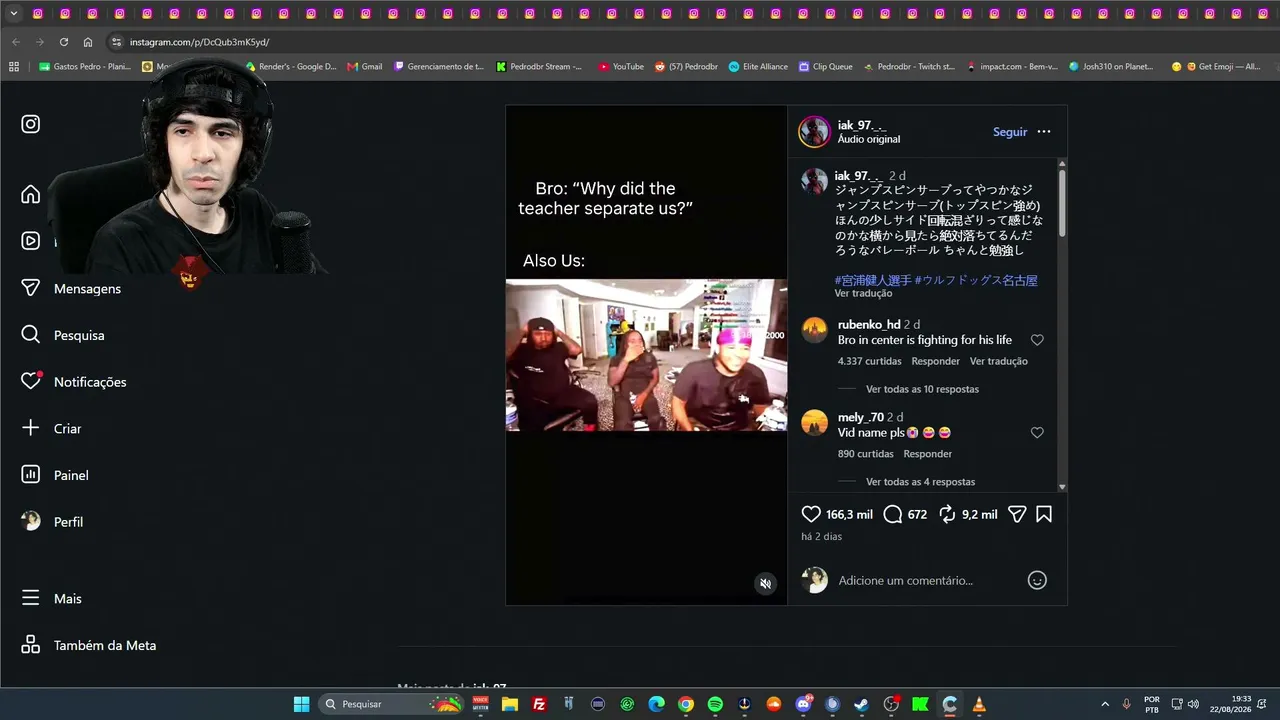Open VLC media player from taskbar
This screenshot has height=720, width=1280.
[x=979, y=704]
